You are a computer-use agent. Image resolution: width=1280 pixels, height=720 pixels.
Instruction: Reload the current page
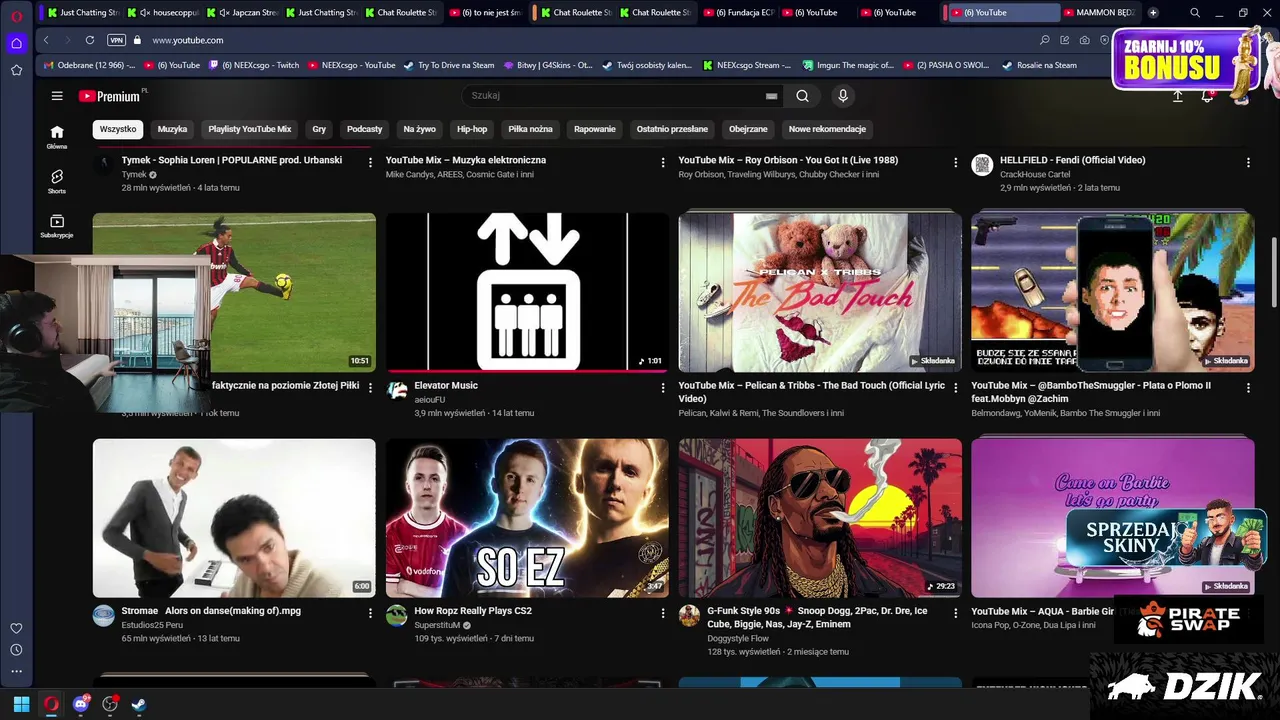[x=90, y=40]
